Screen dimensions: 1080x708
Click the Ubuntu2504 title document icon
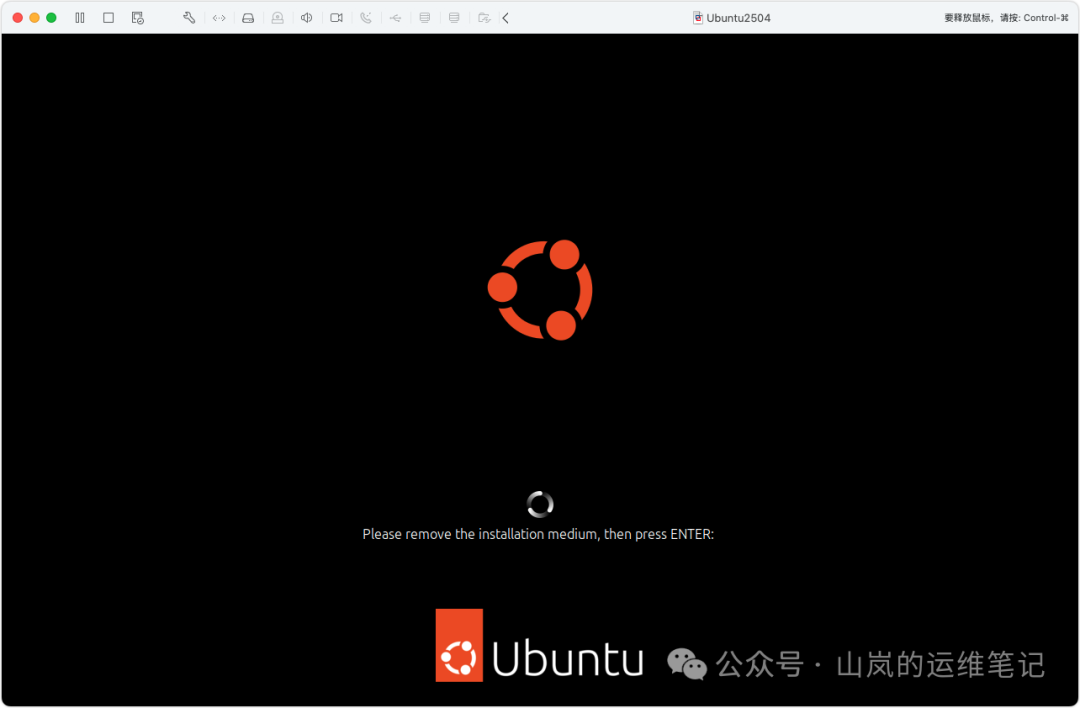coord(698,18)
